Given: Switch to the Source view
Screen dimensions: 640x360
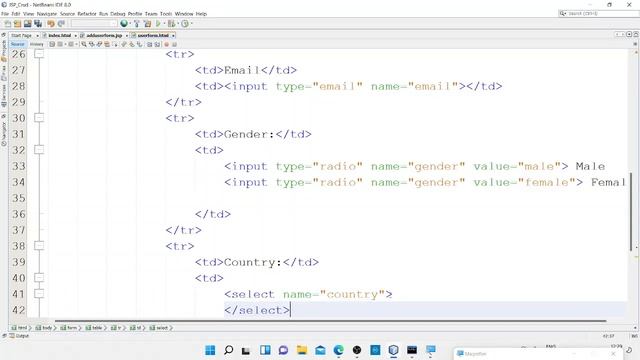Looking at the screenshot, I should (x=18, y=44).
